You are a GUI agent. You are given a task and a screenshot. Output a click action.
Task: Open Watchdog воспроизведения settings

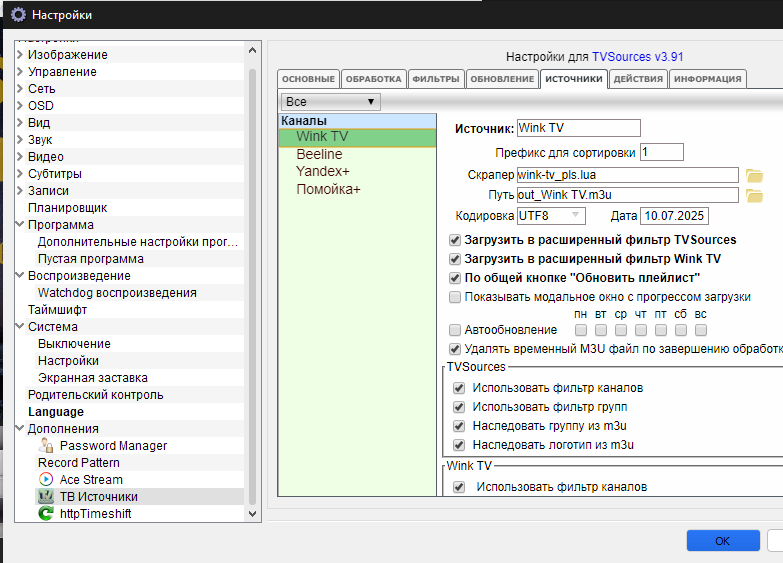(x=117, y=293)
